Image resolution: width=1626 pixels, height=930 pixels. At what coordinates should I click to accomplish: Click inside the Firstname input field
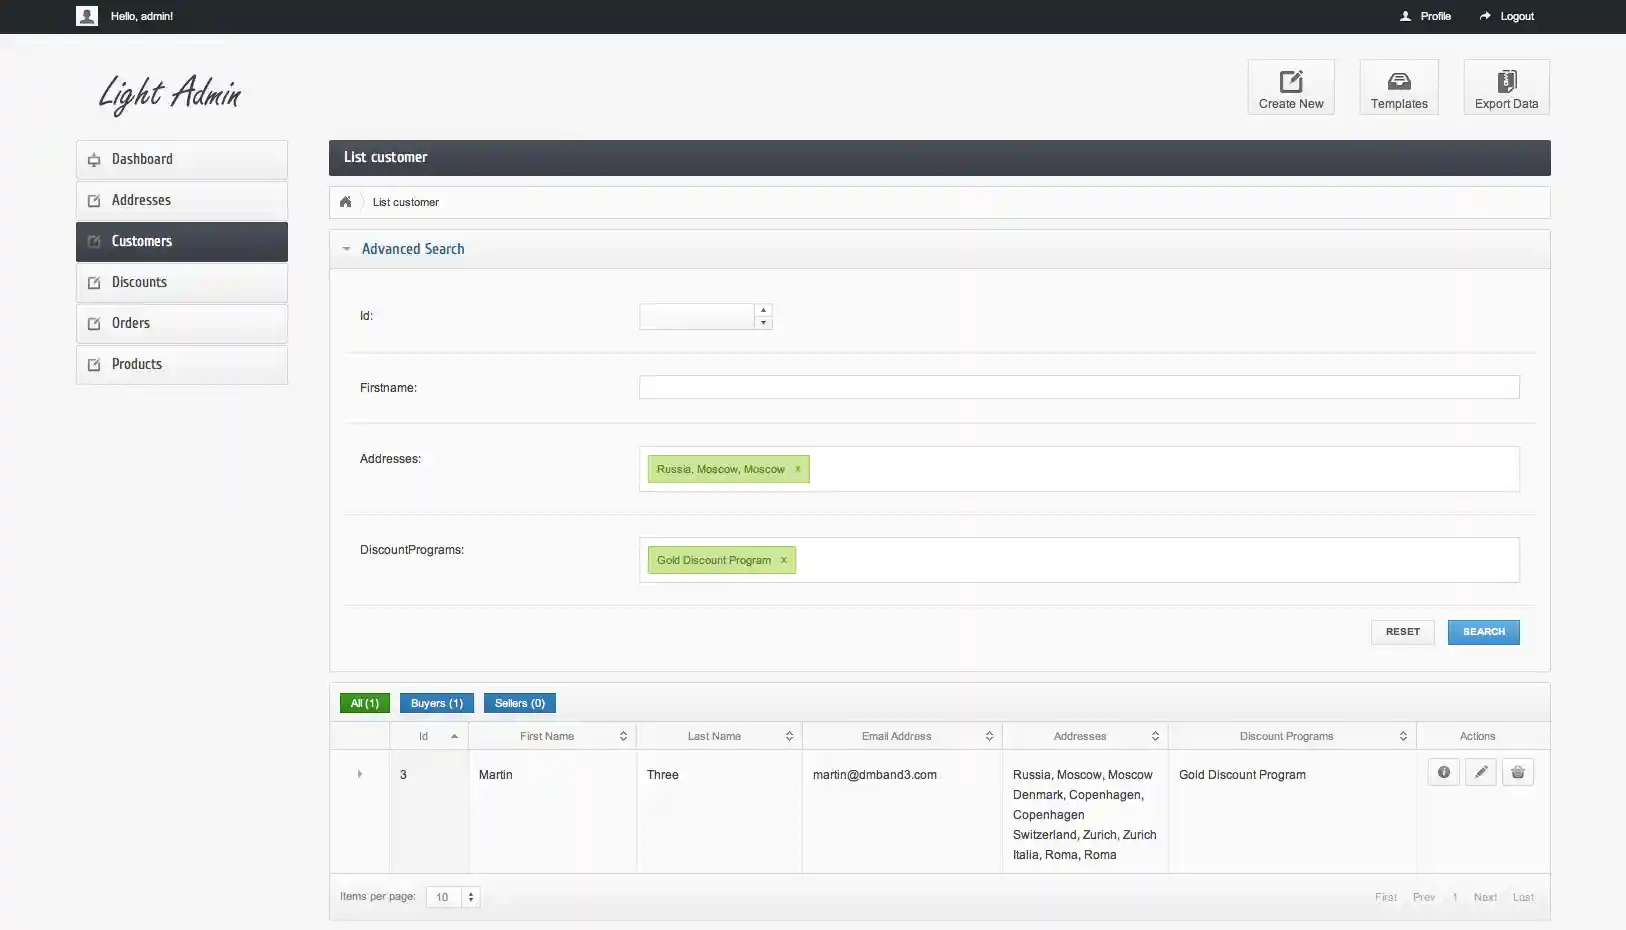pos(1078,387)
